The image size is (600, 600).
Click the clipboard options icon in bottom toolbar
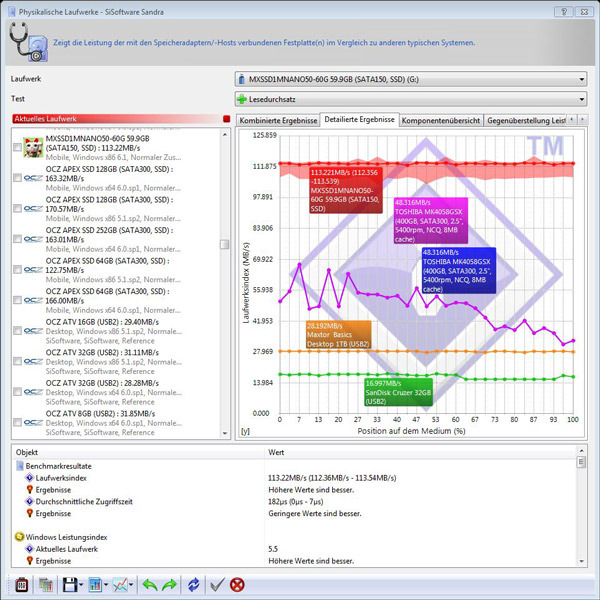(x=21, y=585)
